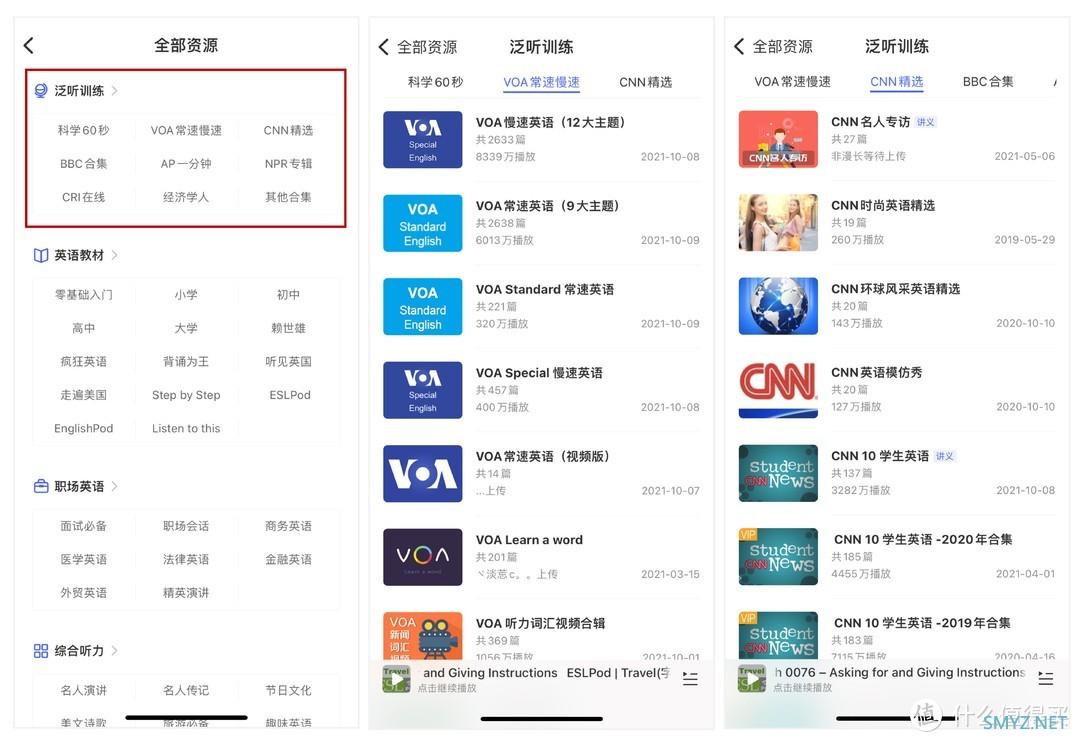Open the 泛听训练 globe icon section

[41, 91]
